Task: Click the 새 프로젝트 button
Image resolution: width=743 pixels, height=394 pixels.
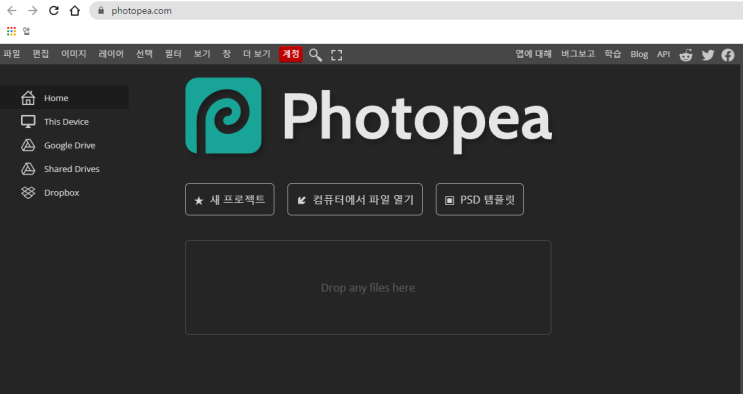Action: click(230, 200)
